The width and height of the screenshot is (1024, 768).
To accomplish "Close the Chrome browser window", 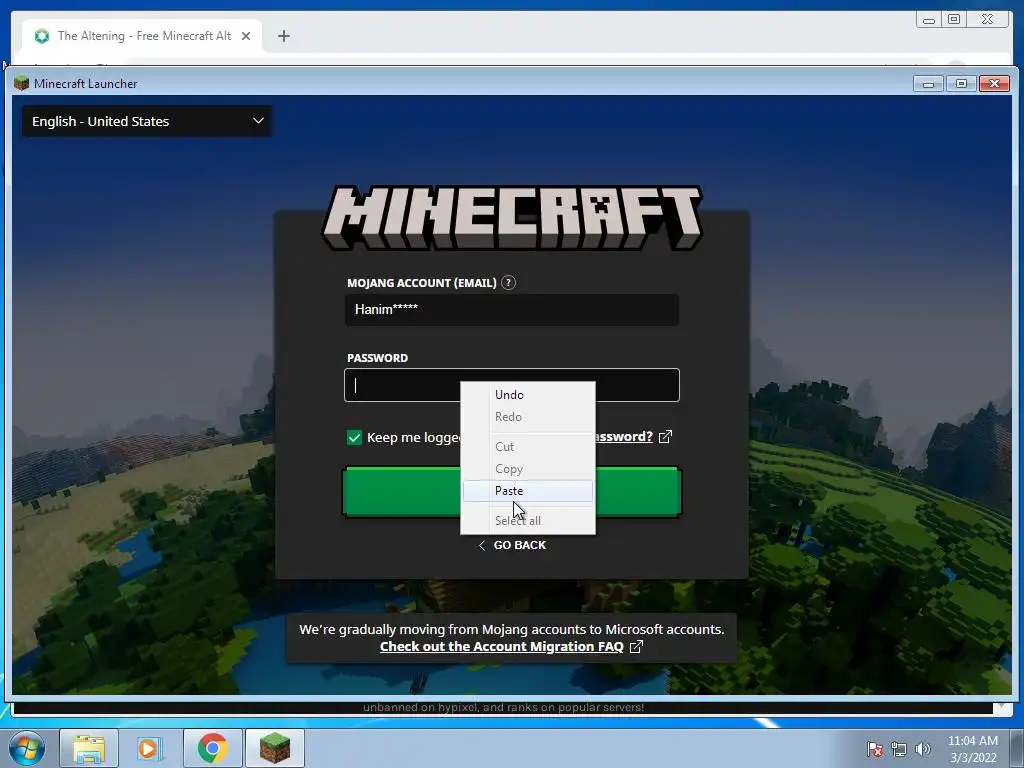I will click(x=988, y=20).
